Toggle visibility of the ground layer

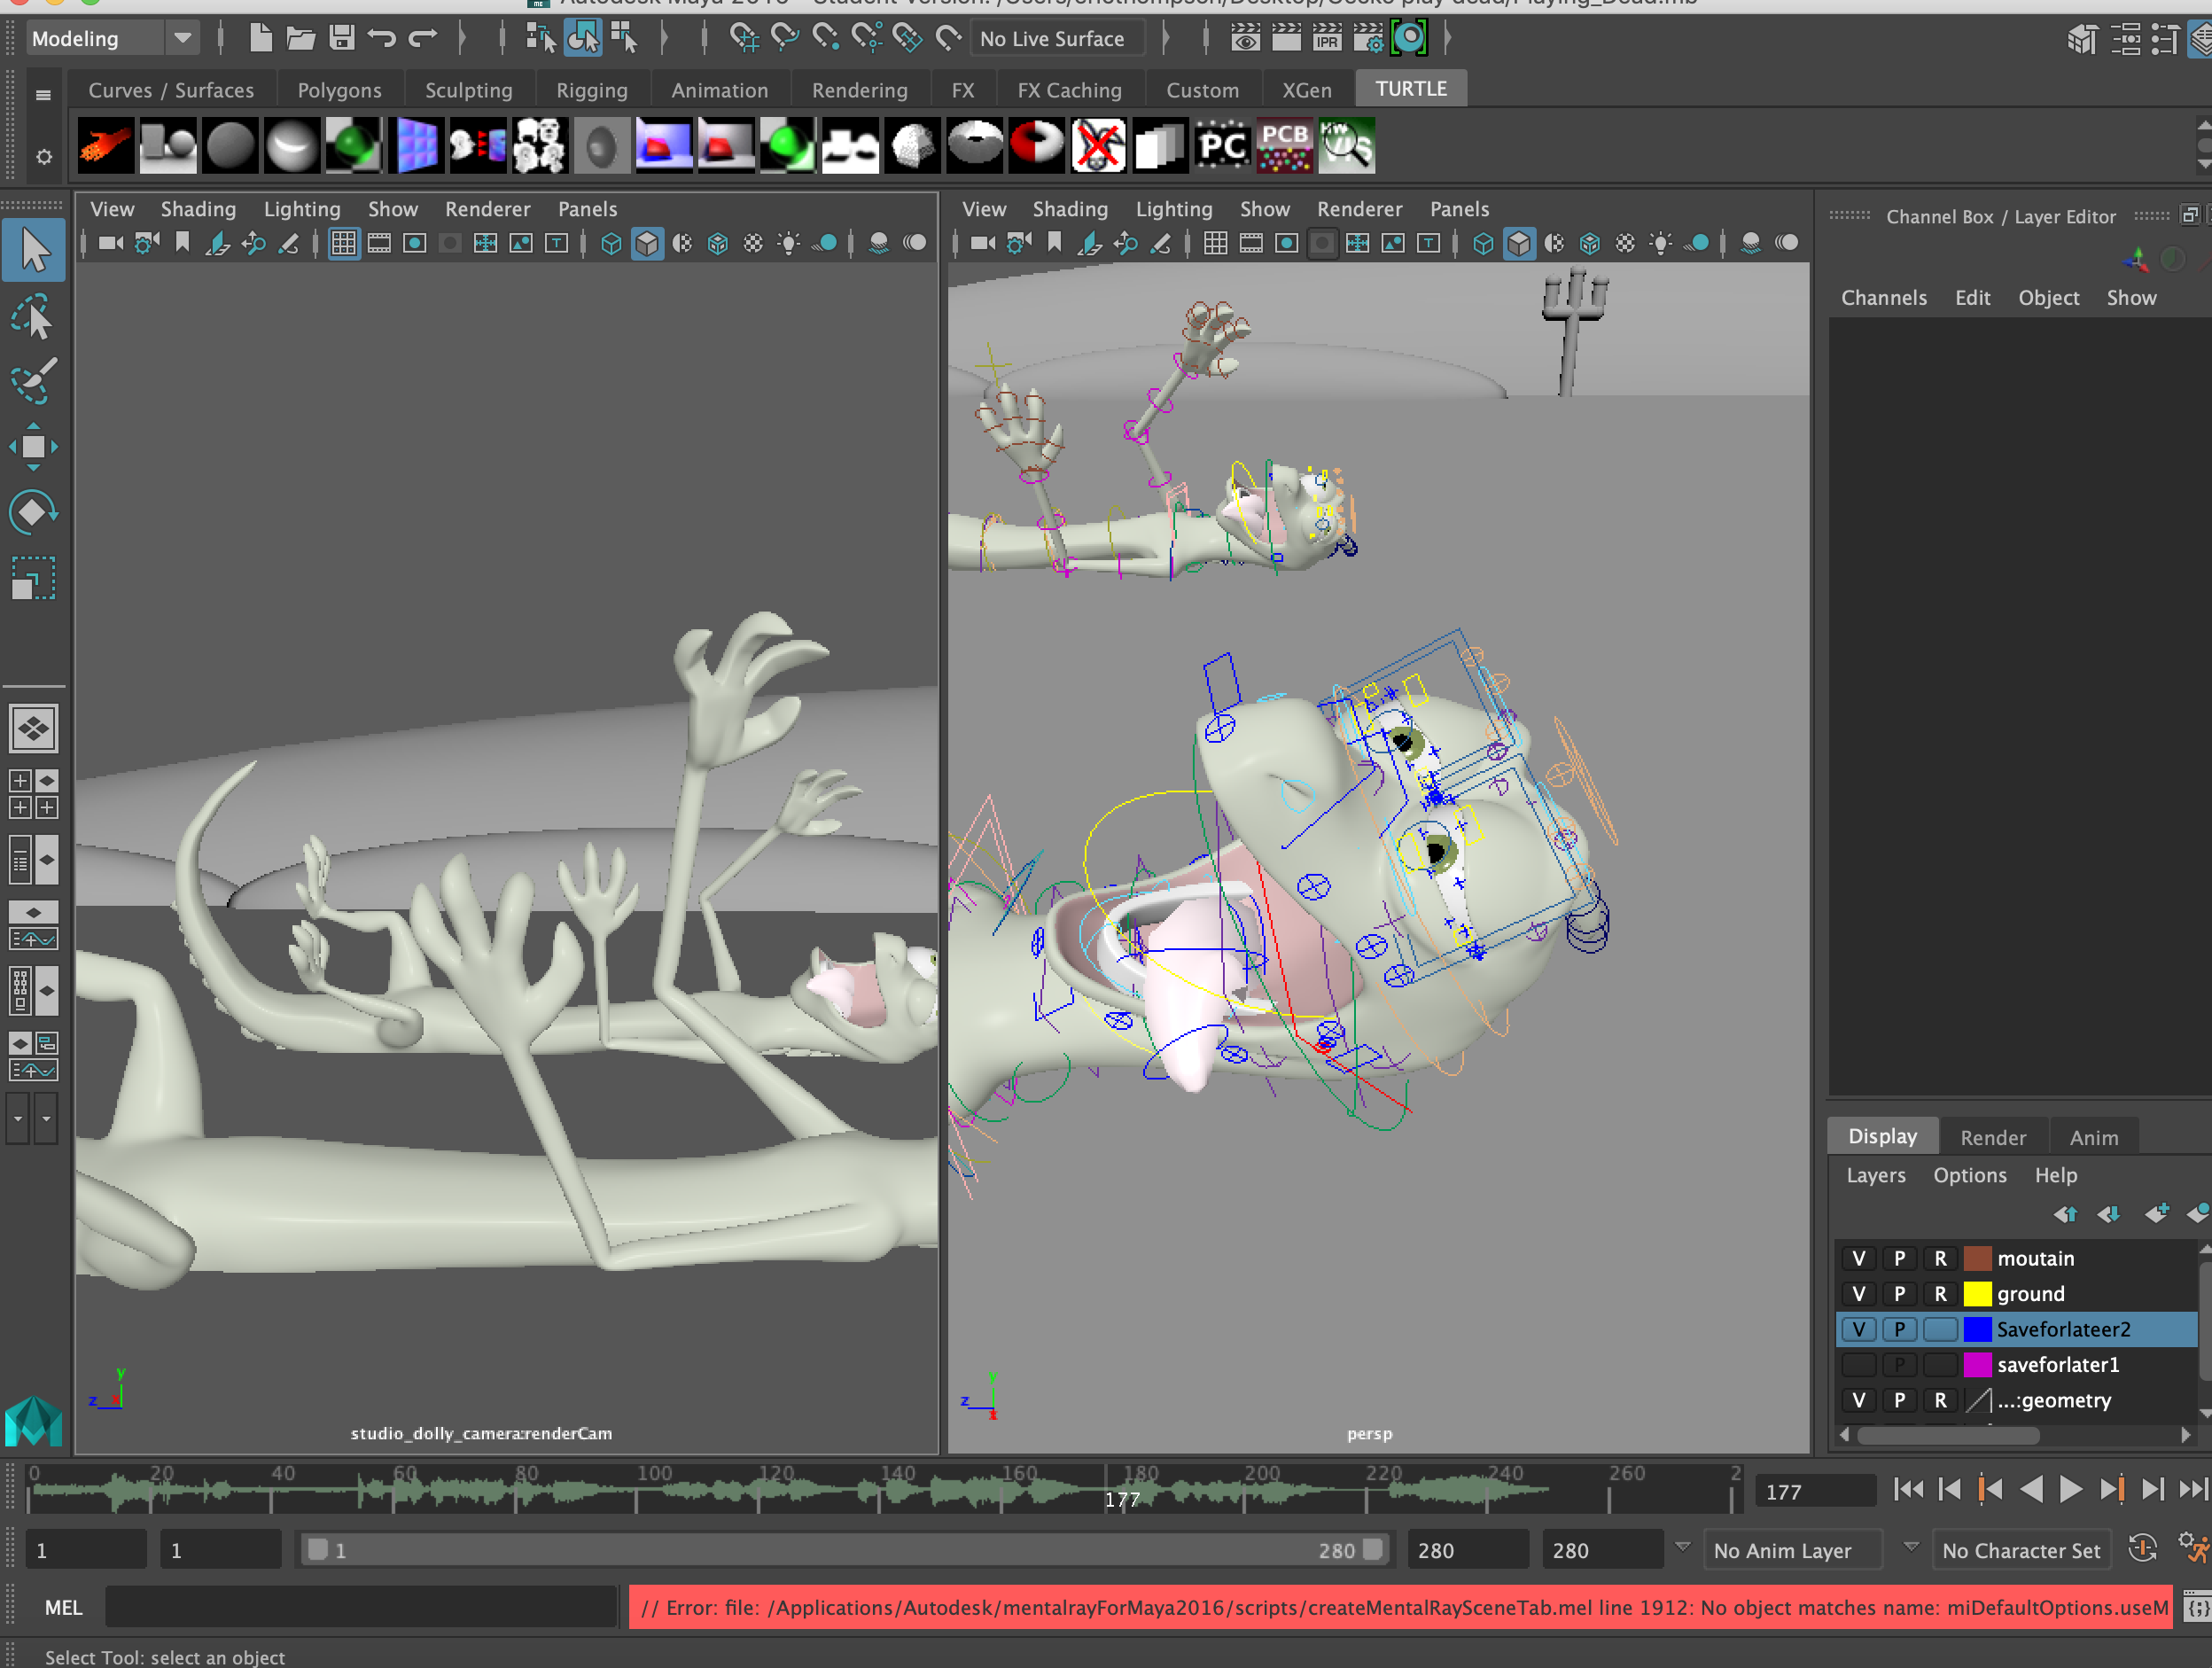click(1858, 1293)
